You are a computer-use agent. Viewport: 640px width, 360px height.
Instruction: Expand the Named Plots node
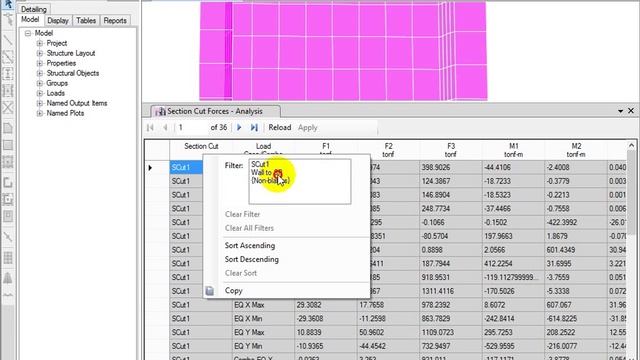coord(40,113)
